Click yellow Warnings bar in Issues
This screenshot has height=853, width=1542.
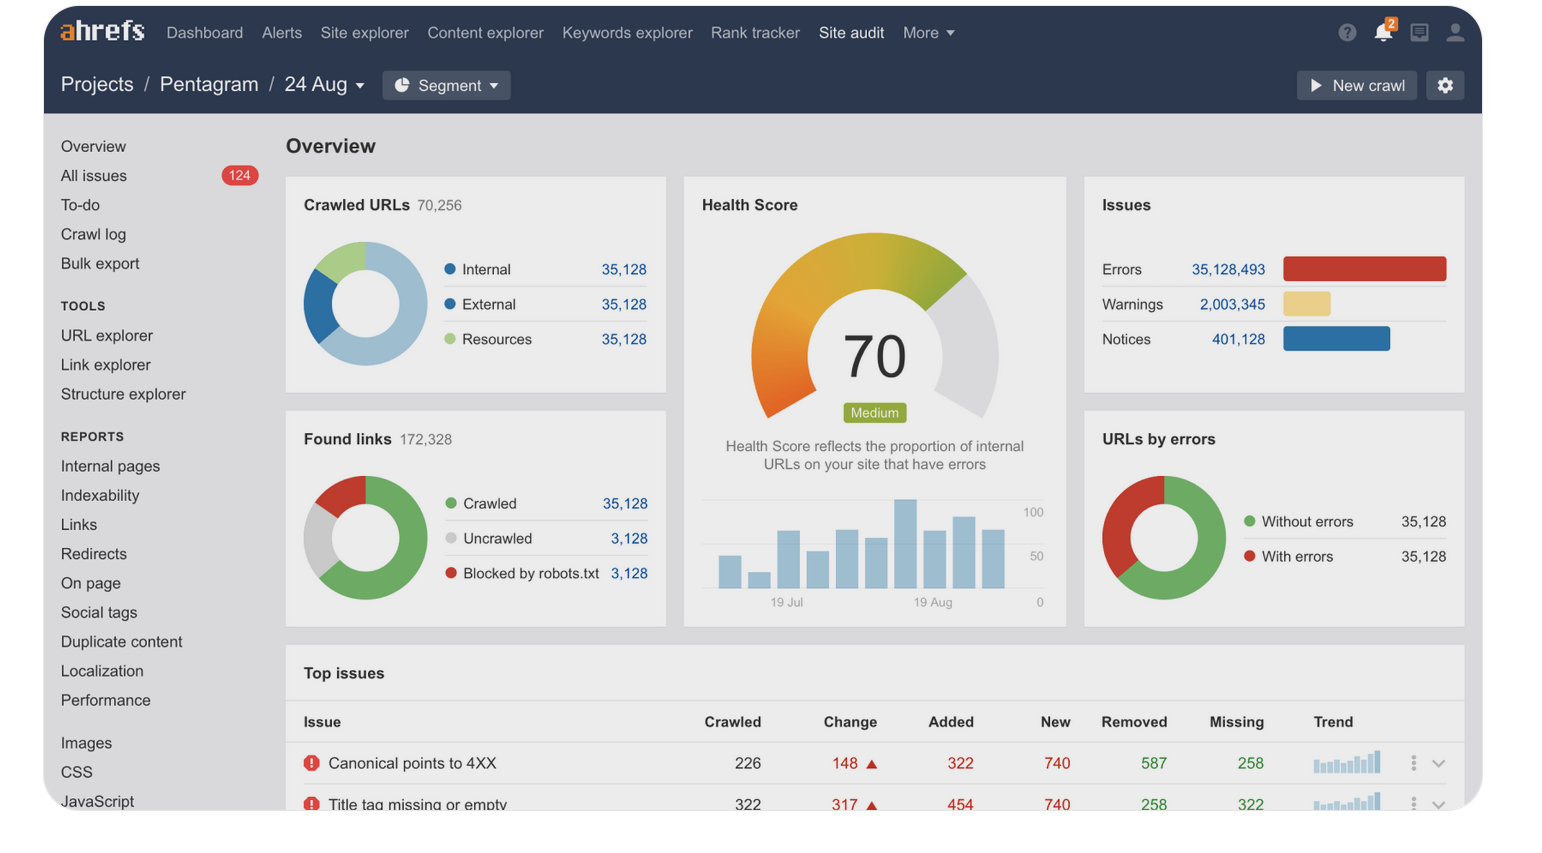pos(1306,304)
